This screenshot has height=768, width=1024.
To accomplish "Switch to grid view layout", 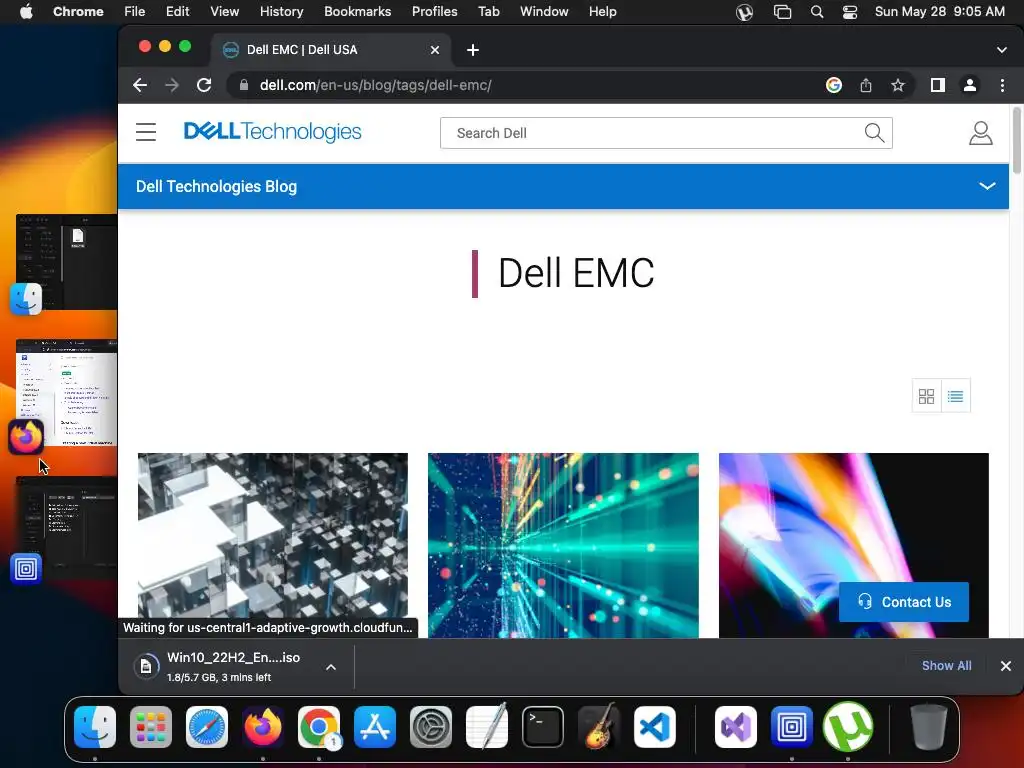I will pyautogui.click(x=926, y=396).
